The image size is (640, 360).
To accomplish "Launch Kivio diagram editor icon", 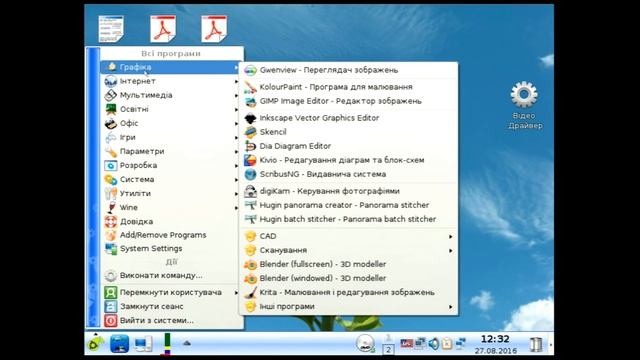I will (250, 160).
